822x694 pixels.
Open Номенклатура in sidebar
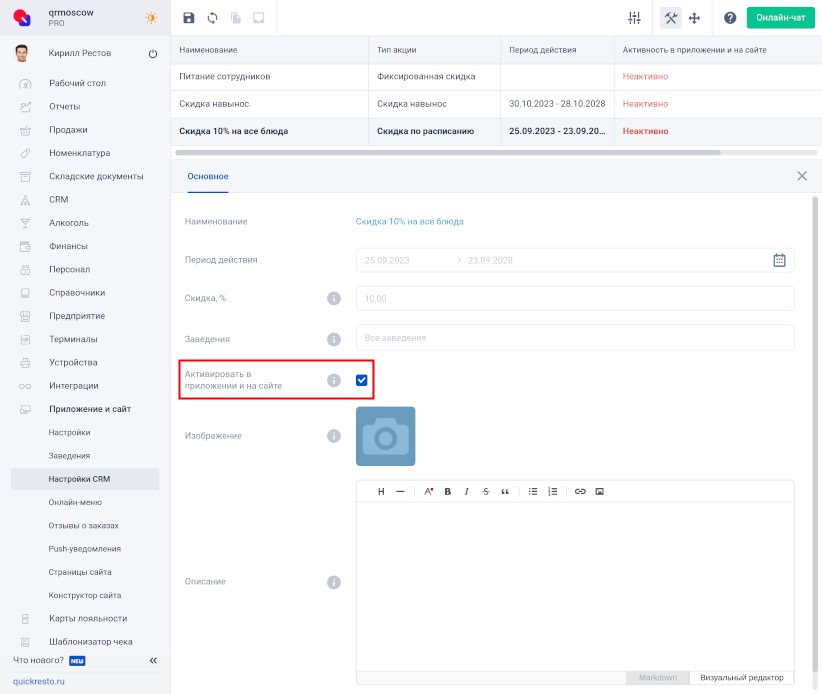(80, 153)
